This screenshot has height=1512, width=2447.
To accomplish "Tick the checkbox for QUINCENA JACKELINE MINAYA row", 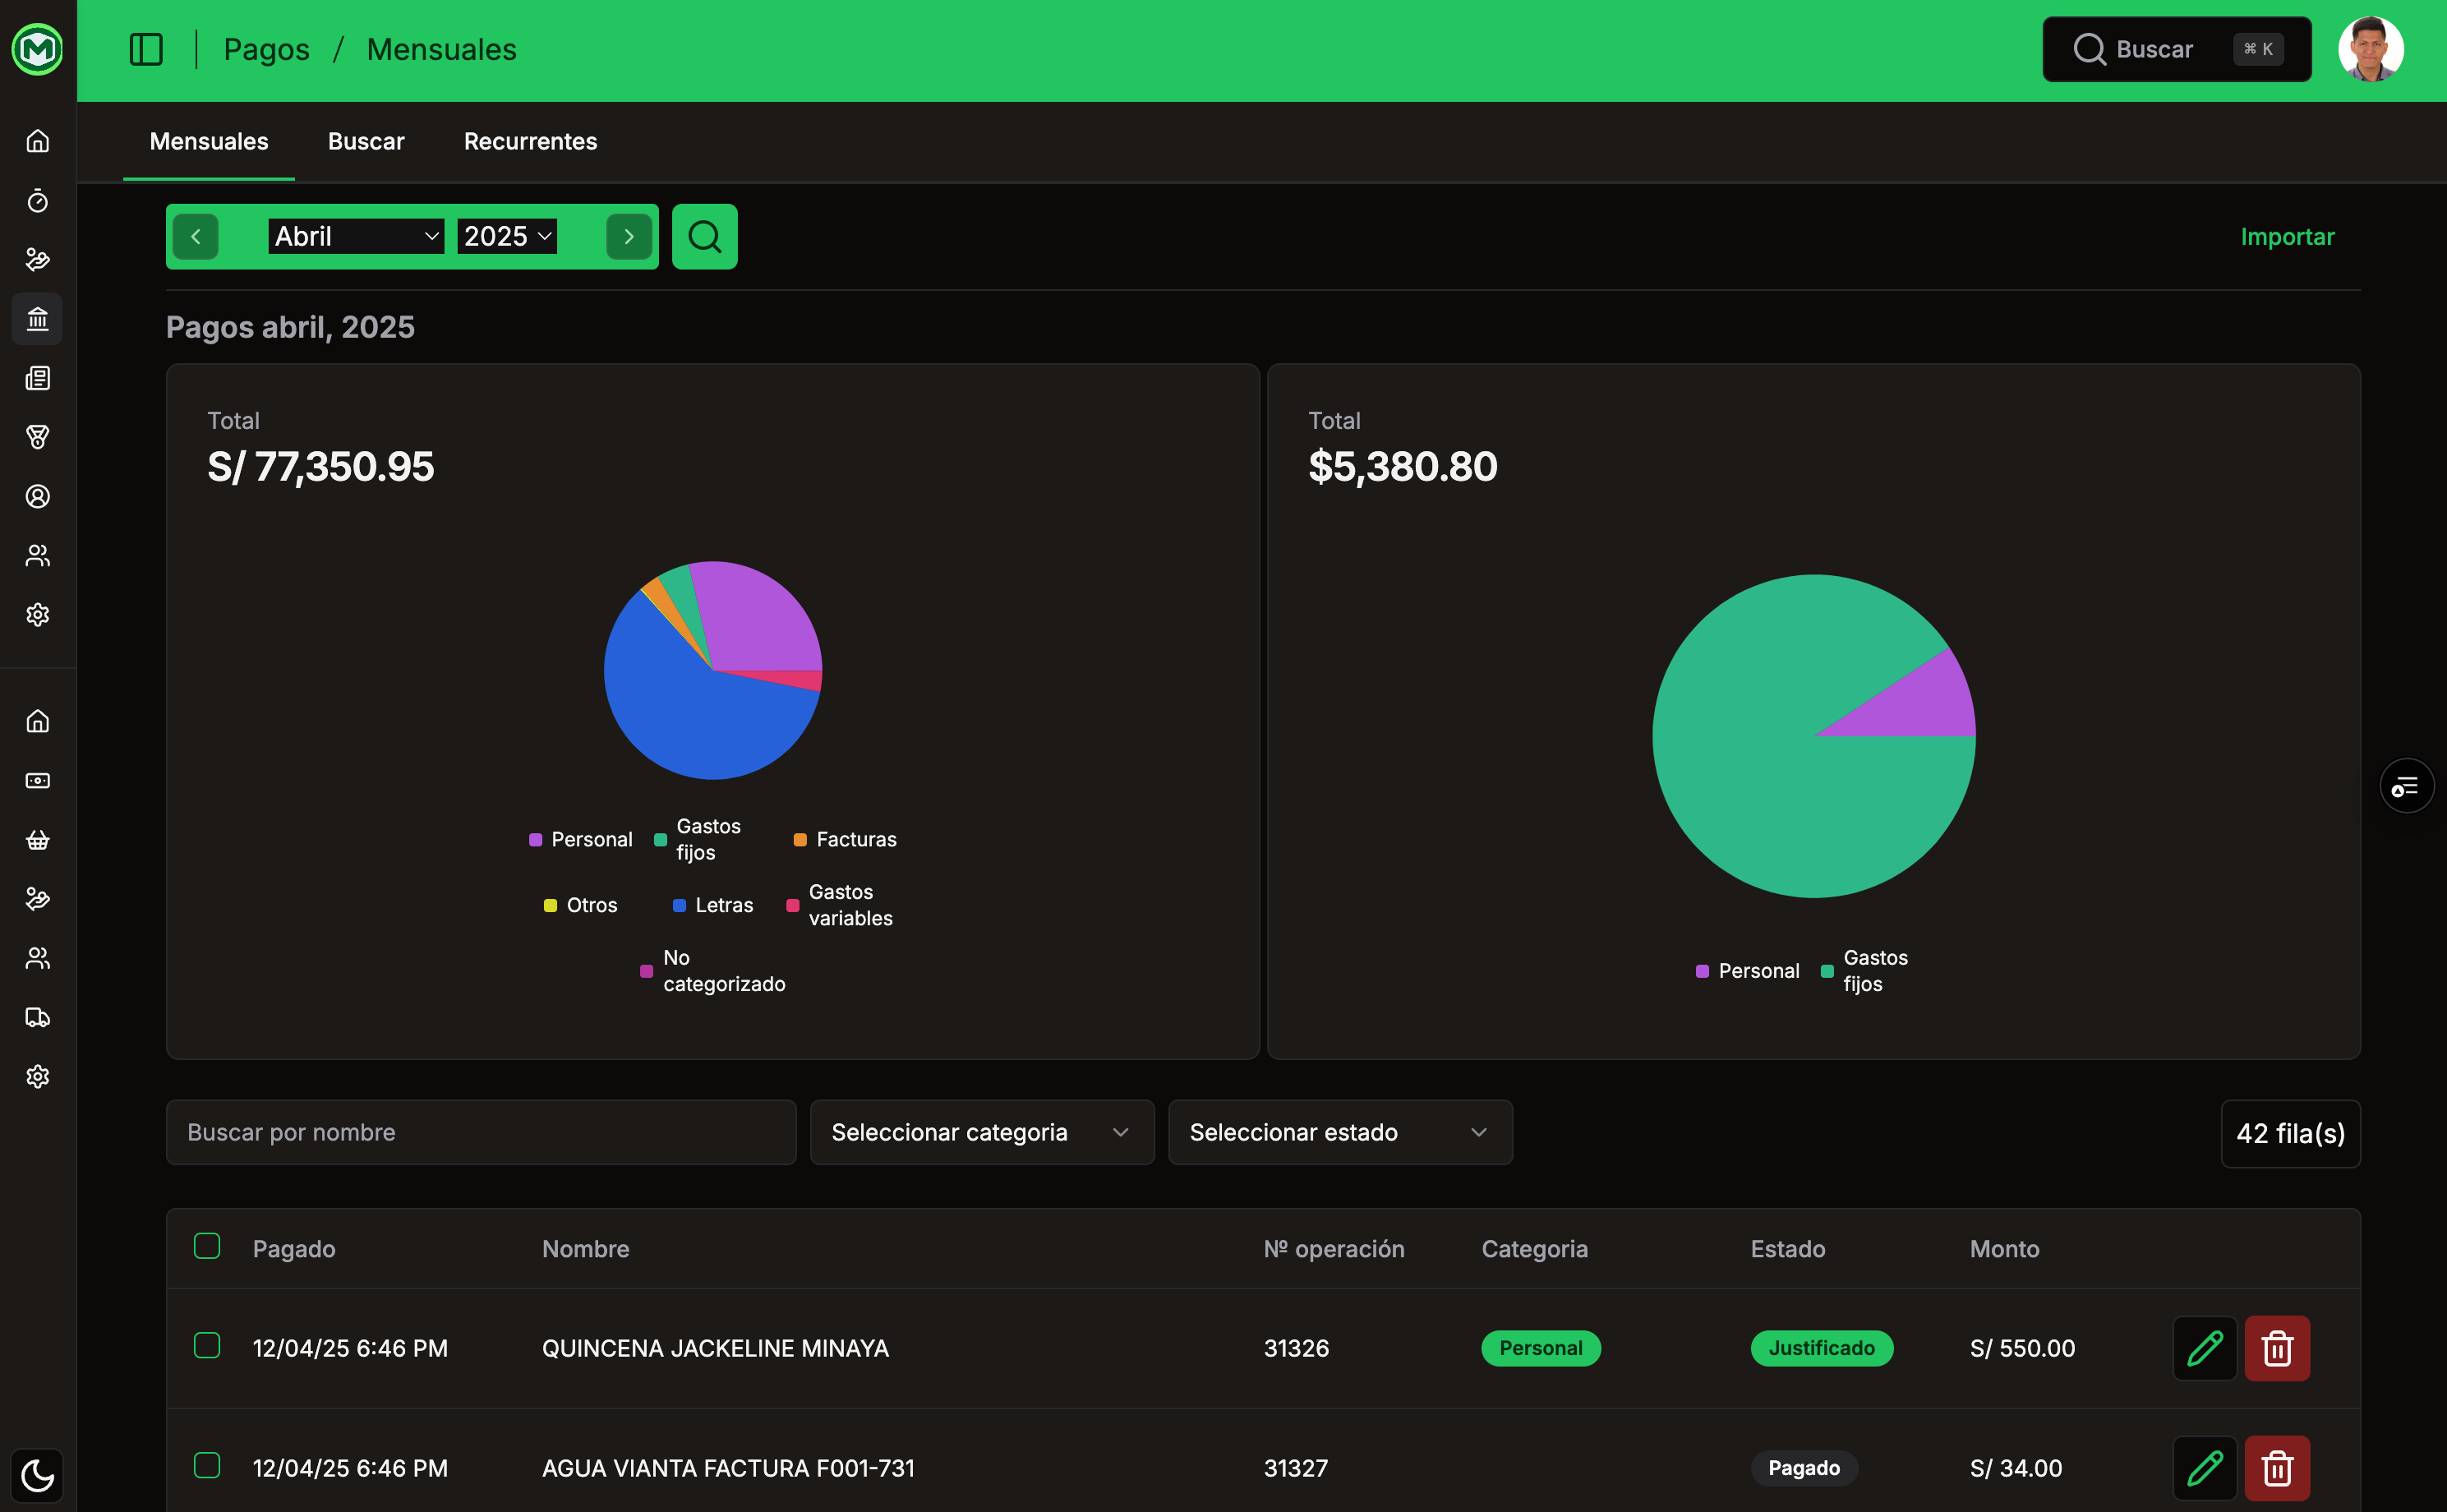I will [207, 1345].
